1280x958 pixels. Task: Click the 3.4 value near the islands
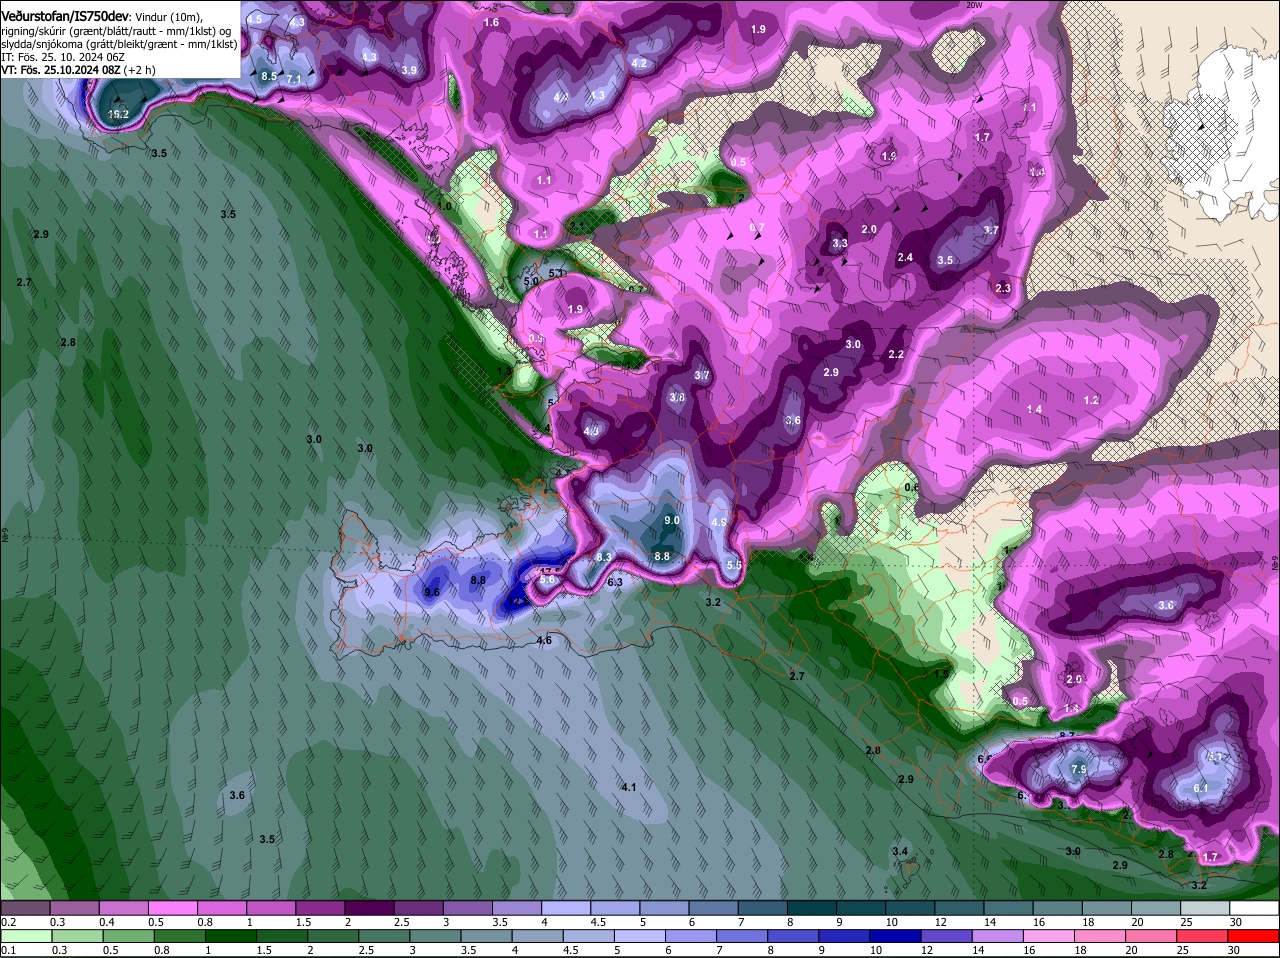tap(900, 851)
